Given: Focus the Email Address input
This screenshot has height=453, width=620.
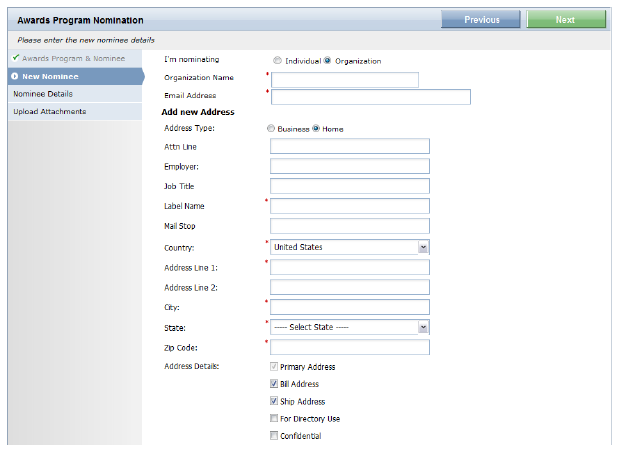Looking at the screenshot, I should pyautogui.click(x=370, y=97).
